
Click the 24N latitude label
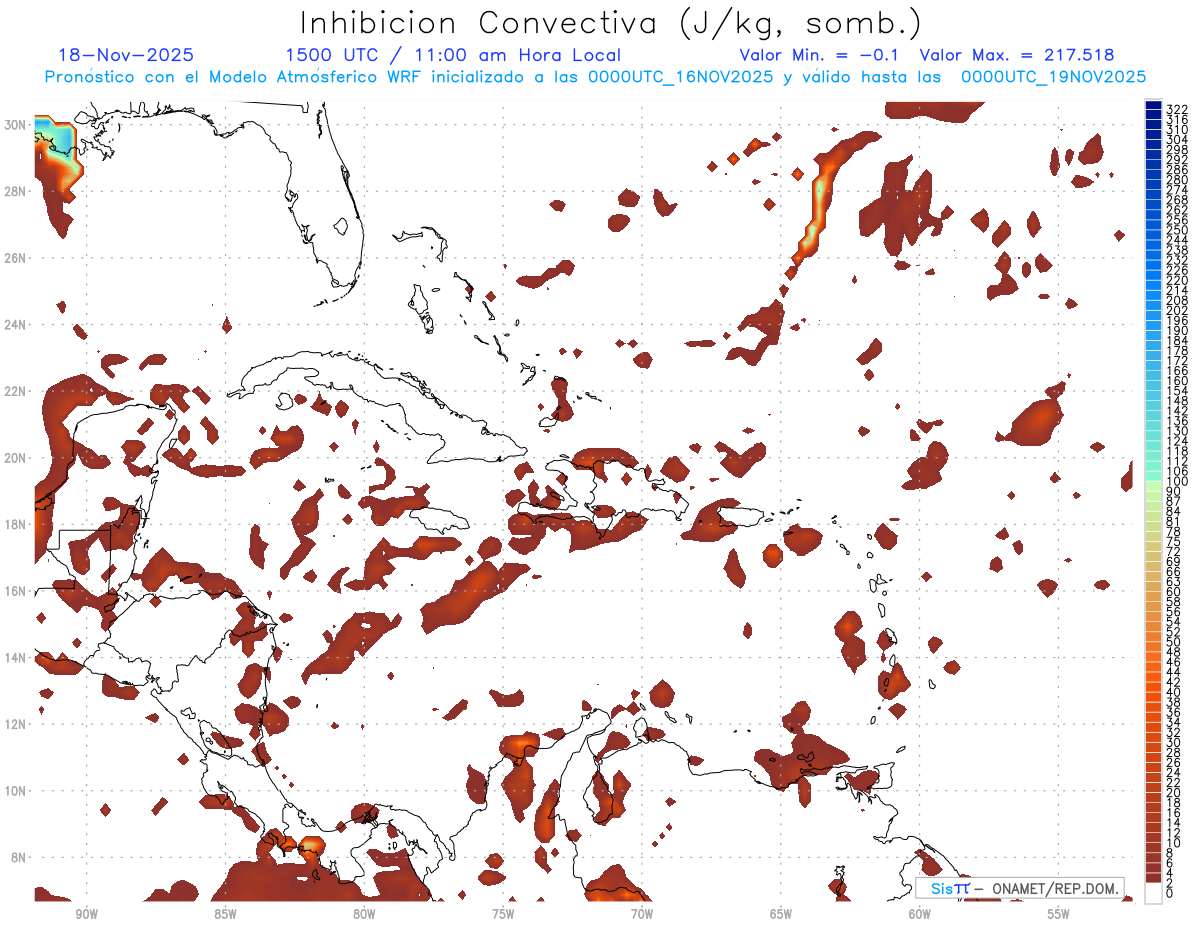(17, 325)
